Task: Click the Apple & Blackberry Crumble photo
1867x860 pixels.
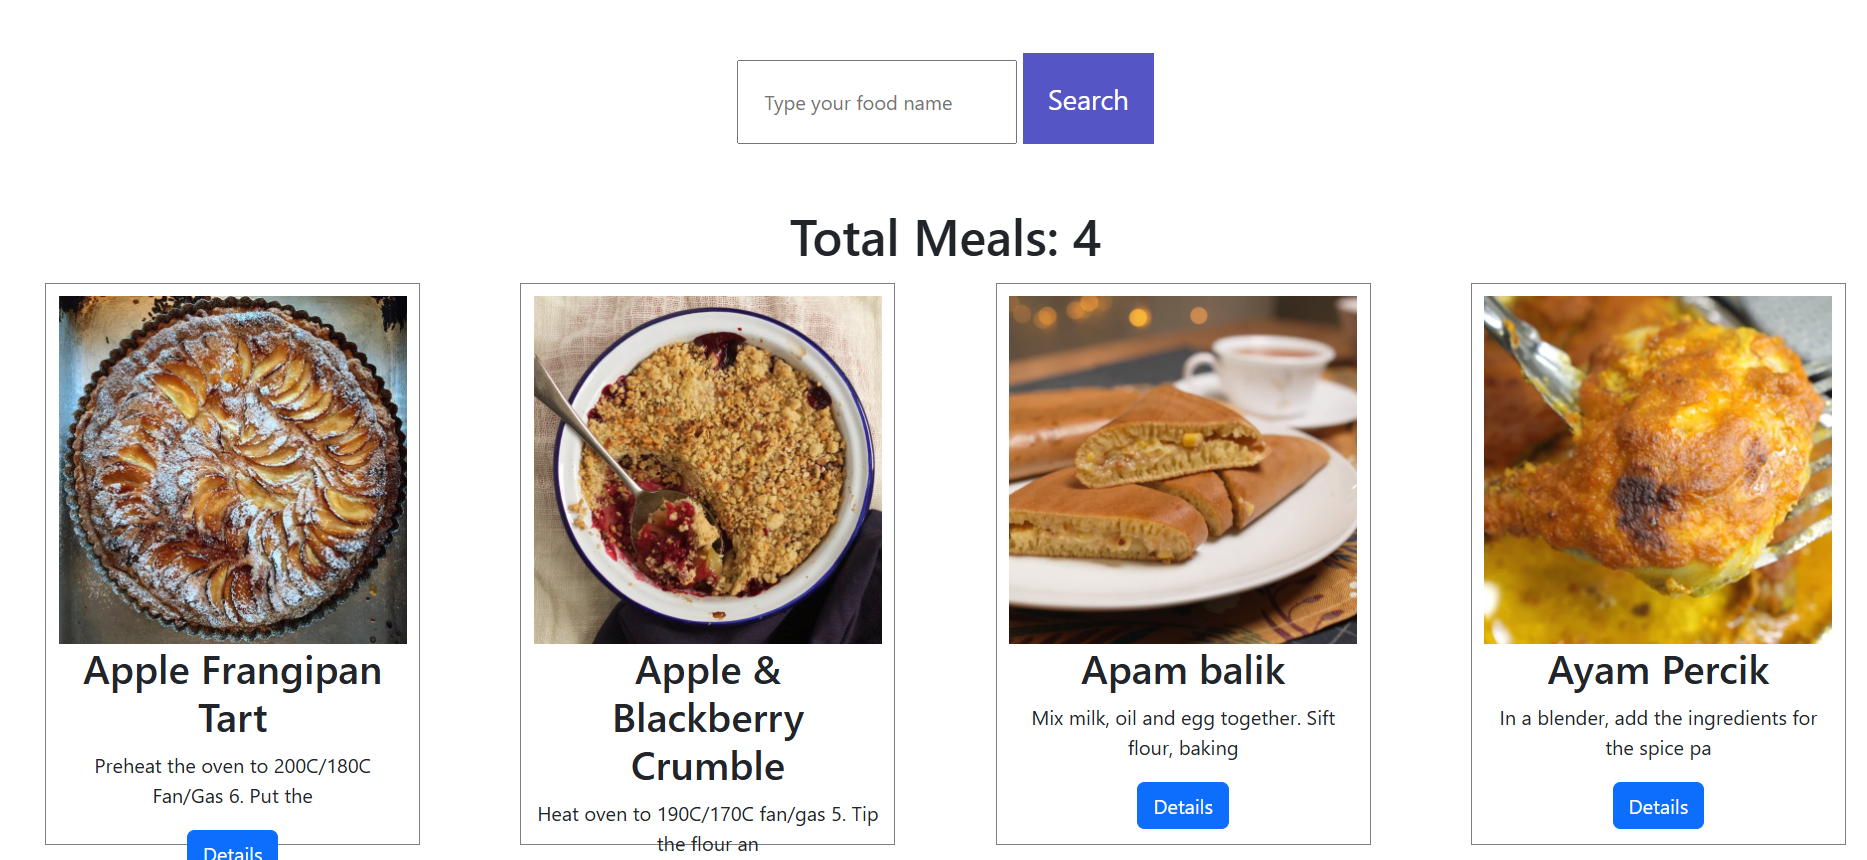Action: [707, 469]
